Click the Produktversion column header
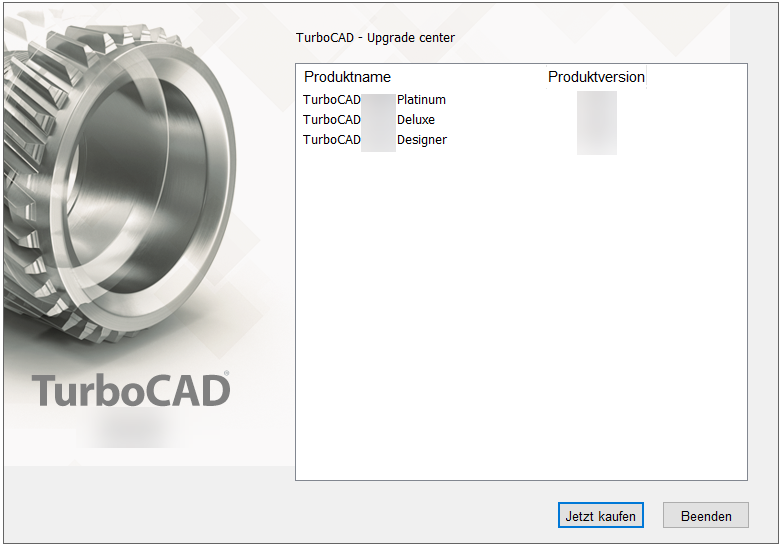 click(x=596, y=77)
